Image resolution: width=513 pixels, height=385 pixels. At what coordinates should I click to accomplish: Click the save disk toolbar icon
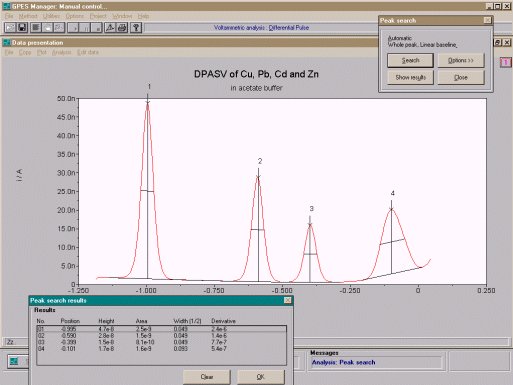(x=22, y=28)
